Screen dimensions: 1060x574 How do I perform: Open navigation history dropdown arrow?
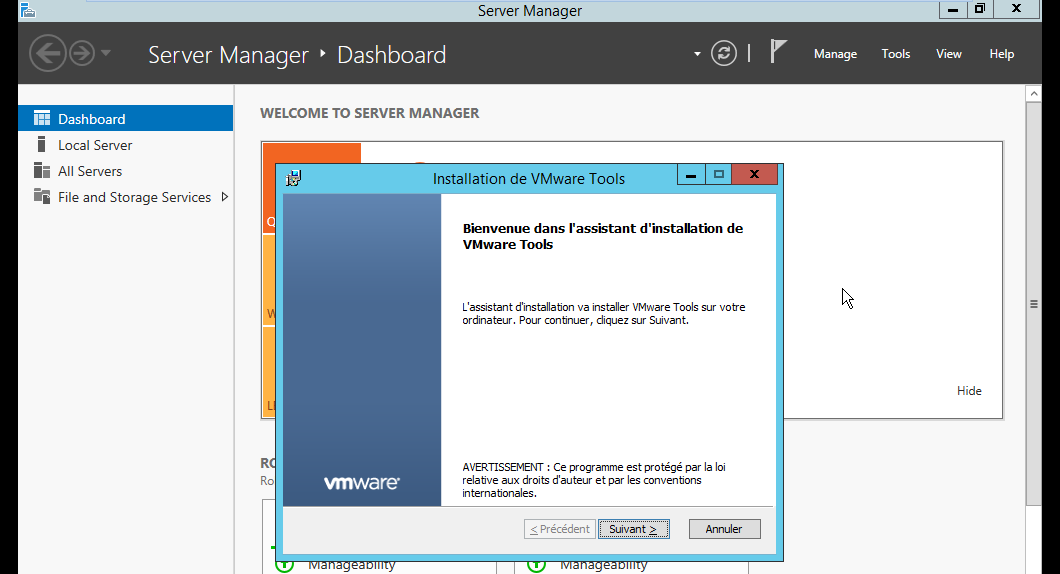105,53
